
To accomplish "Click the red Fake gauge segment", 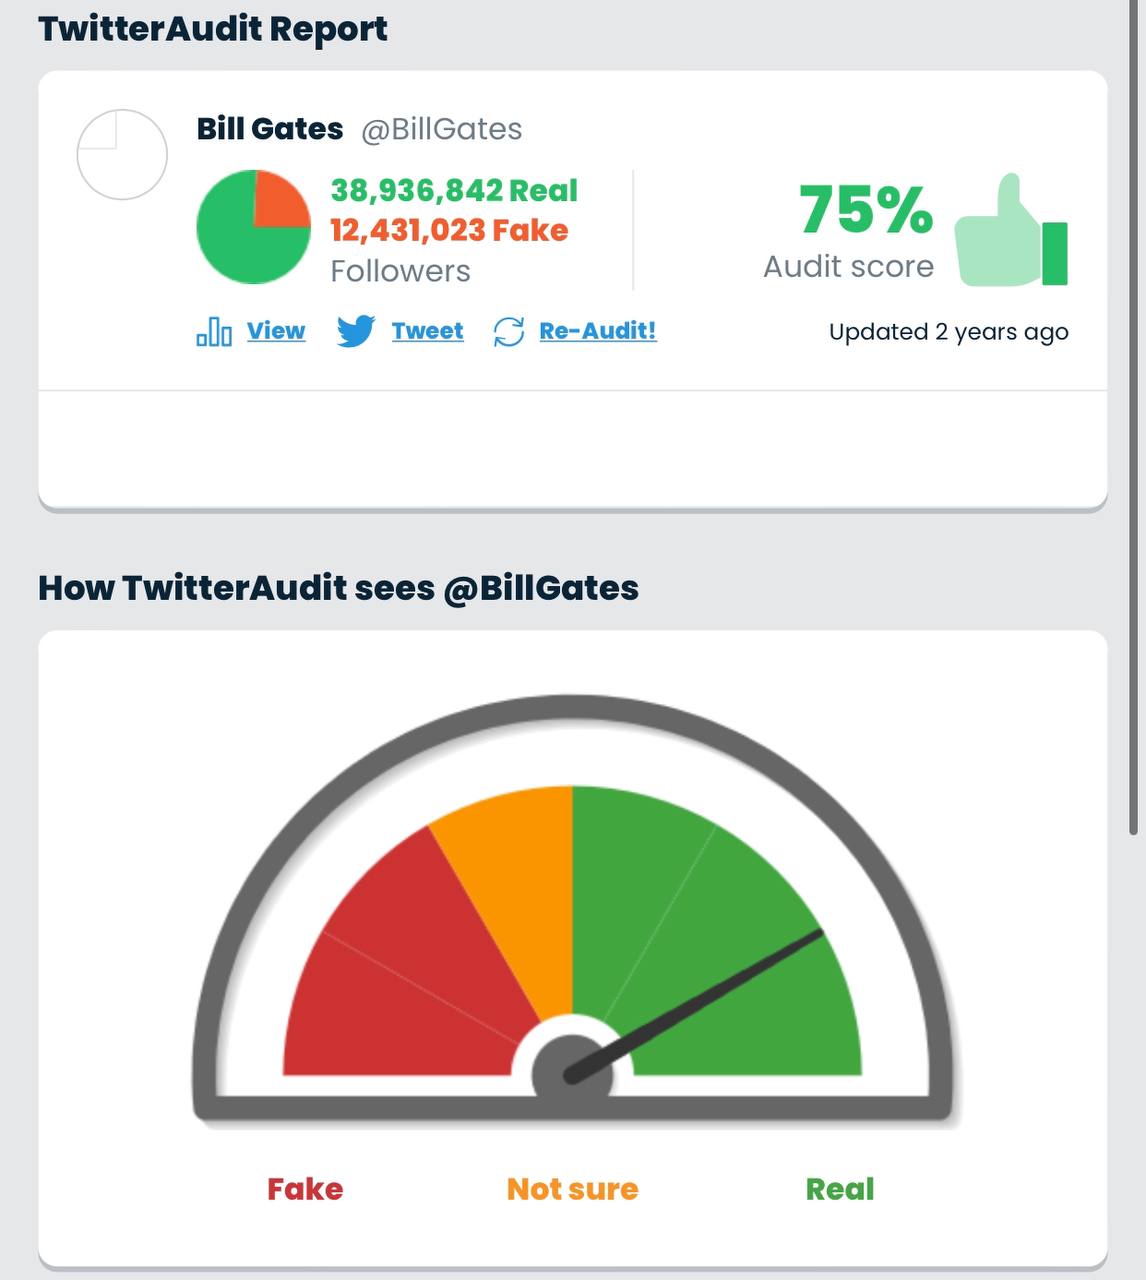I will (410, 960).
